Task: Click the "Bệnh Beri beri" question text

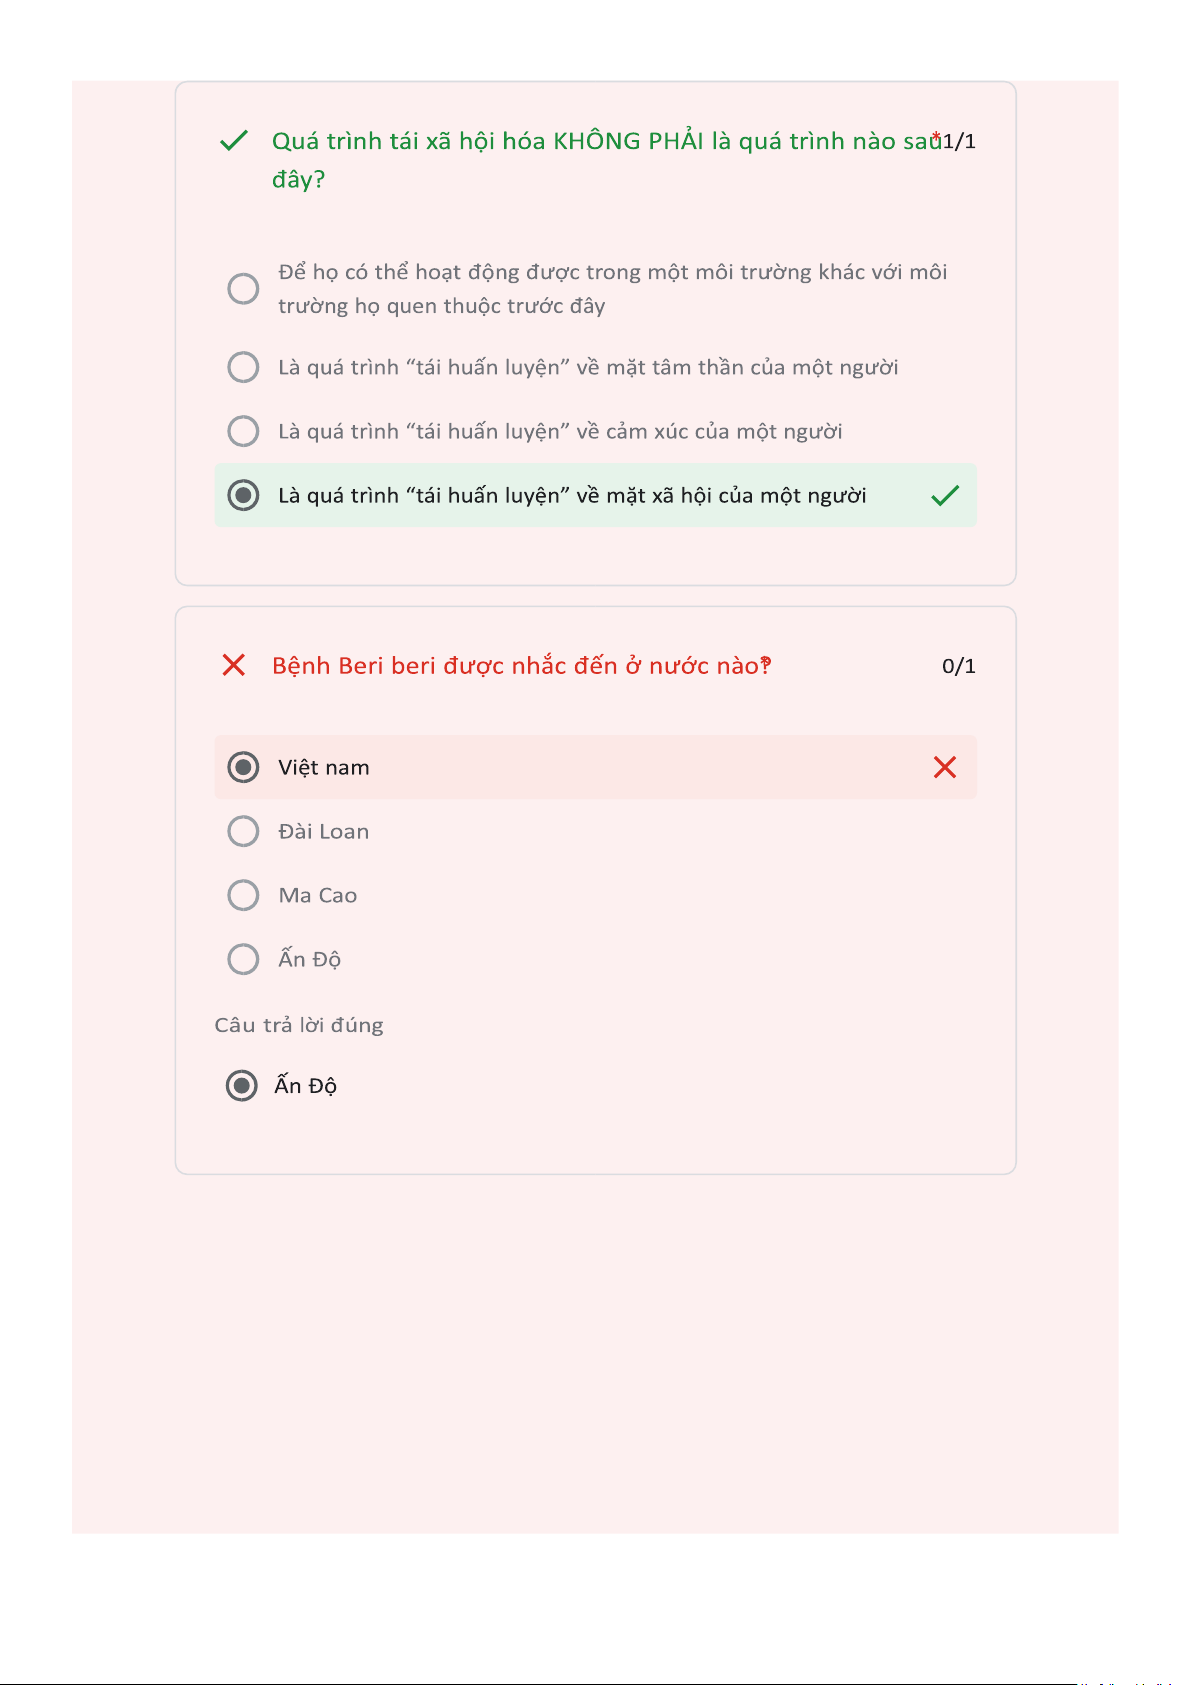Action: point(520,666)
